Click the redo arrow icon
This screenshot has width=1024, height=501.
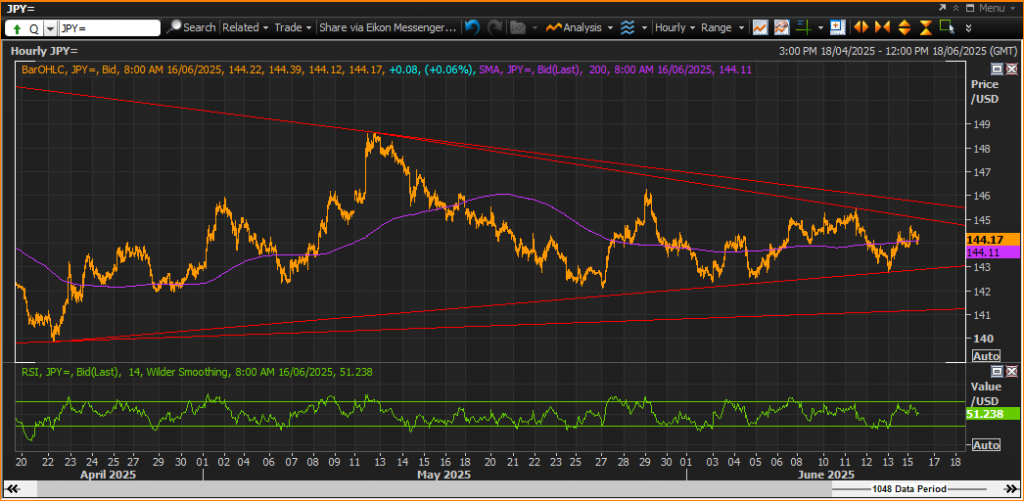tap(495, 27)
